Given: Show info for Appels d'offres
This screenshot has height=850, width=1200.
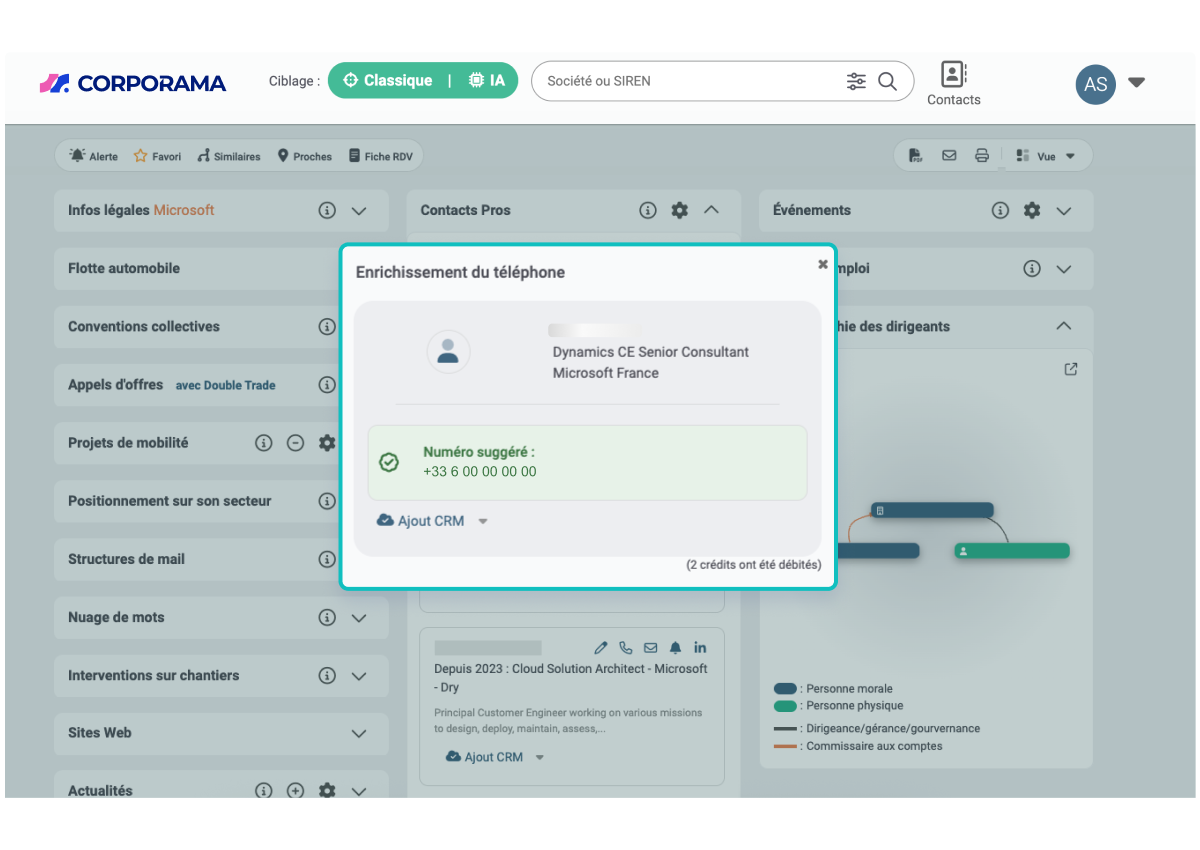Looking at the screenshot, I should (327, 385).
